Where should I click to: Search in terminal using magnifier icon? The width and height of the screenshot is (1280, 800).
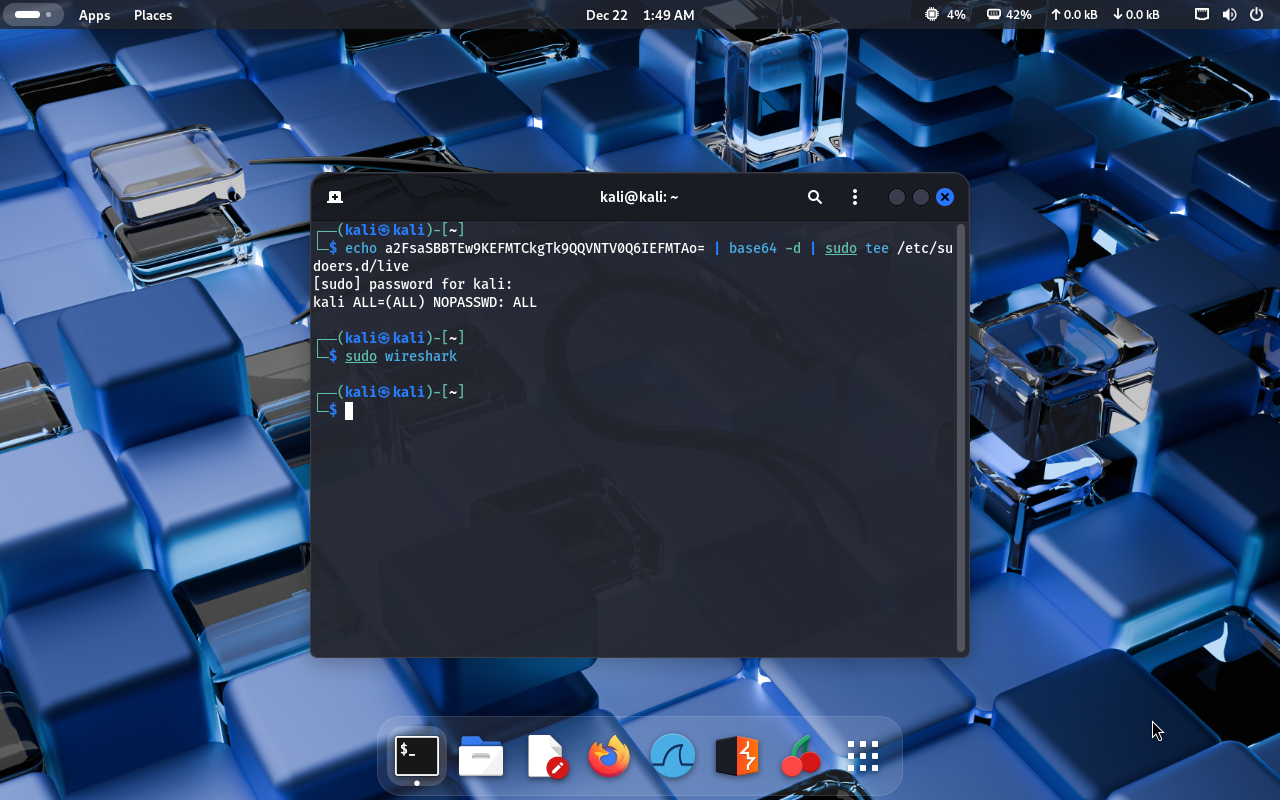pos(815,197)
